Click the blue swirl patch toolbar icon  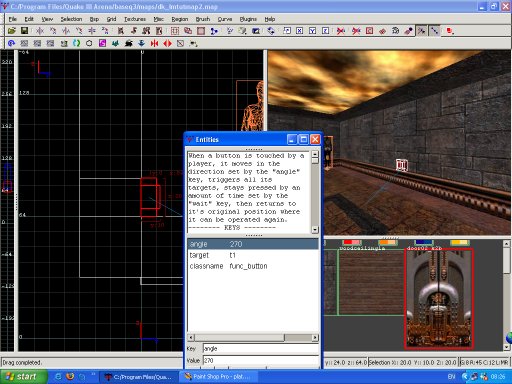click(12, 43)
